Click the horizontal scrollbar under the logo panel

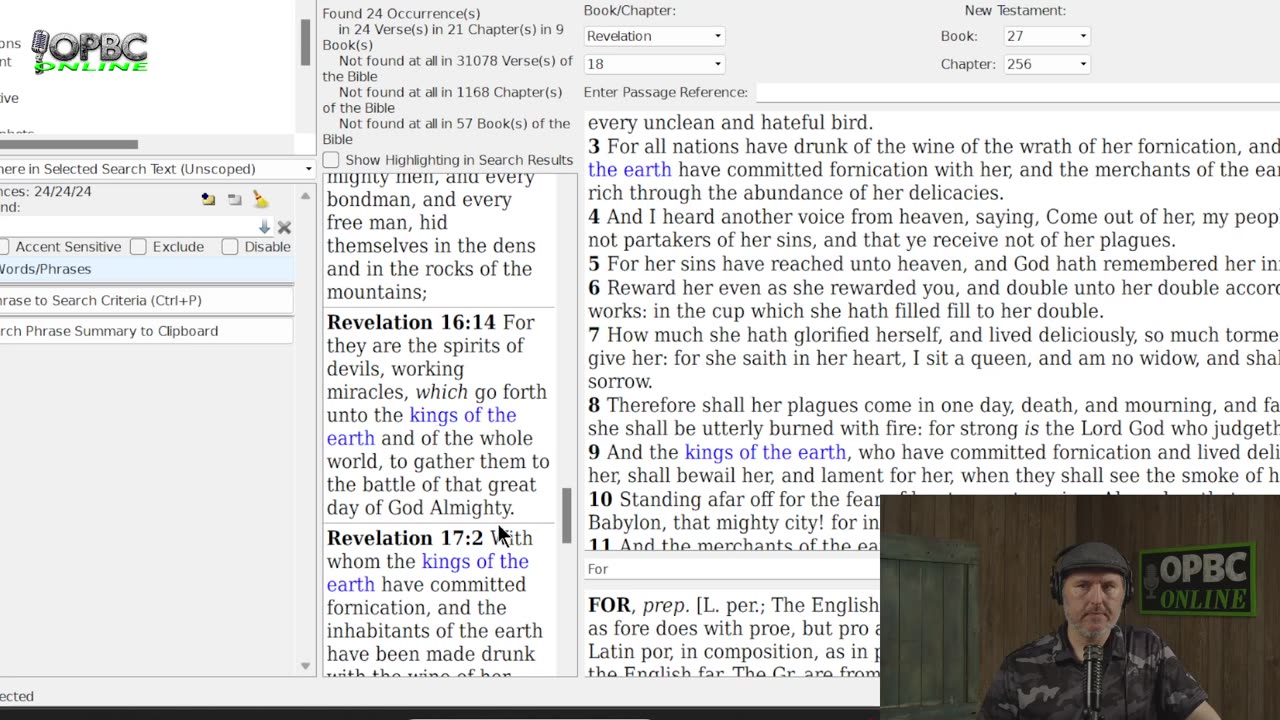tap(68, 144)
